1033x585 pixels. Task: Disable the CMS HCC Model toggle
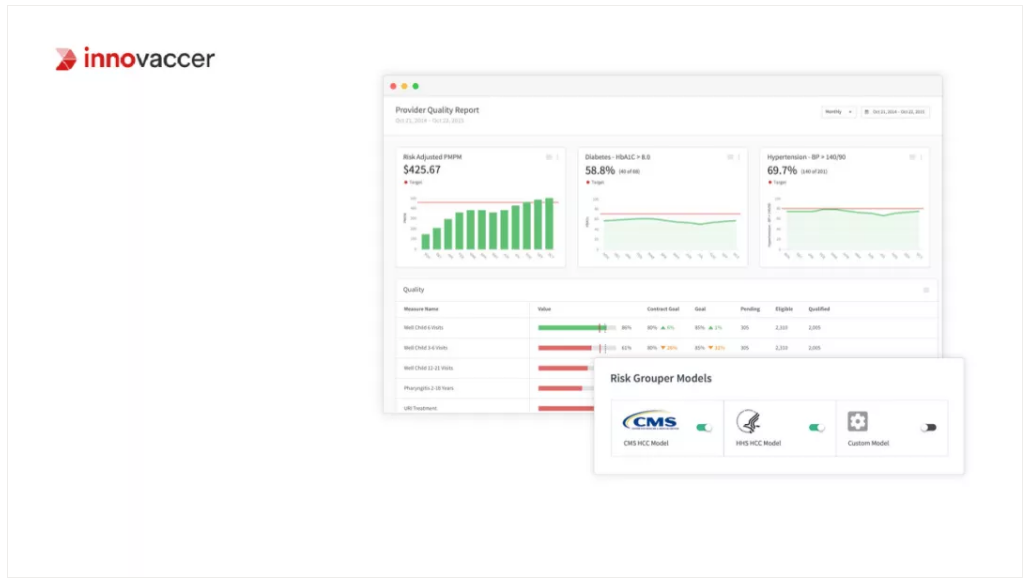click(704, 428)
